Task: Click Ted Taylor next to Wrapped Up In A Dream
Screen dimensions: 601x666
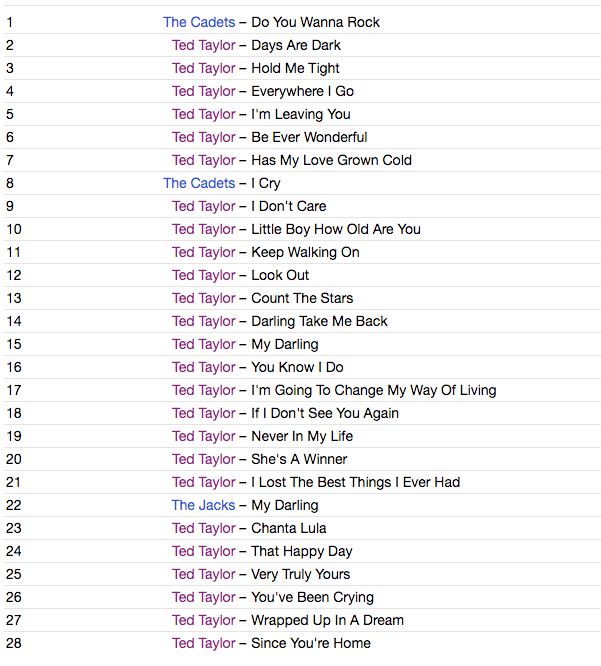Action: click(203, 620)
